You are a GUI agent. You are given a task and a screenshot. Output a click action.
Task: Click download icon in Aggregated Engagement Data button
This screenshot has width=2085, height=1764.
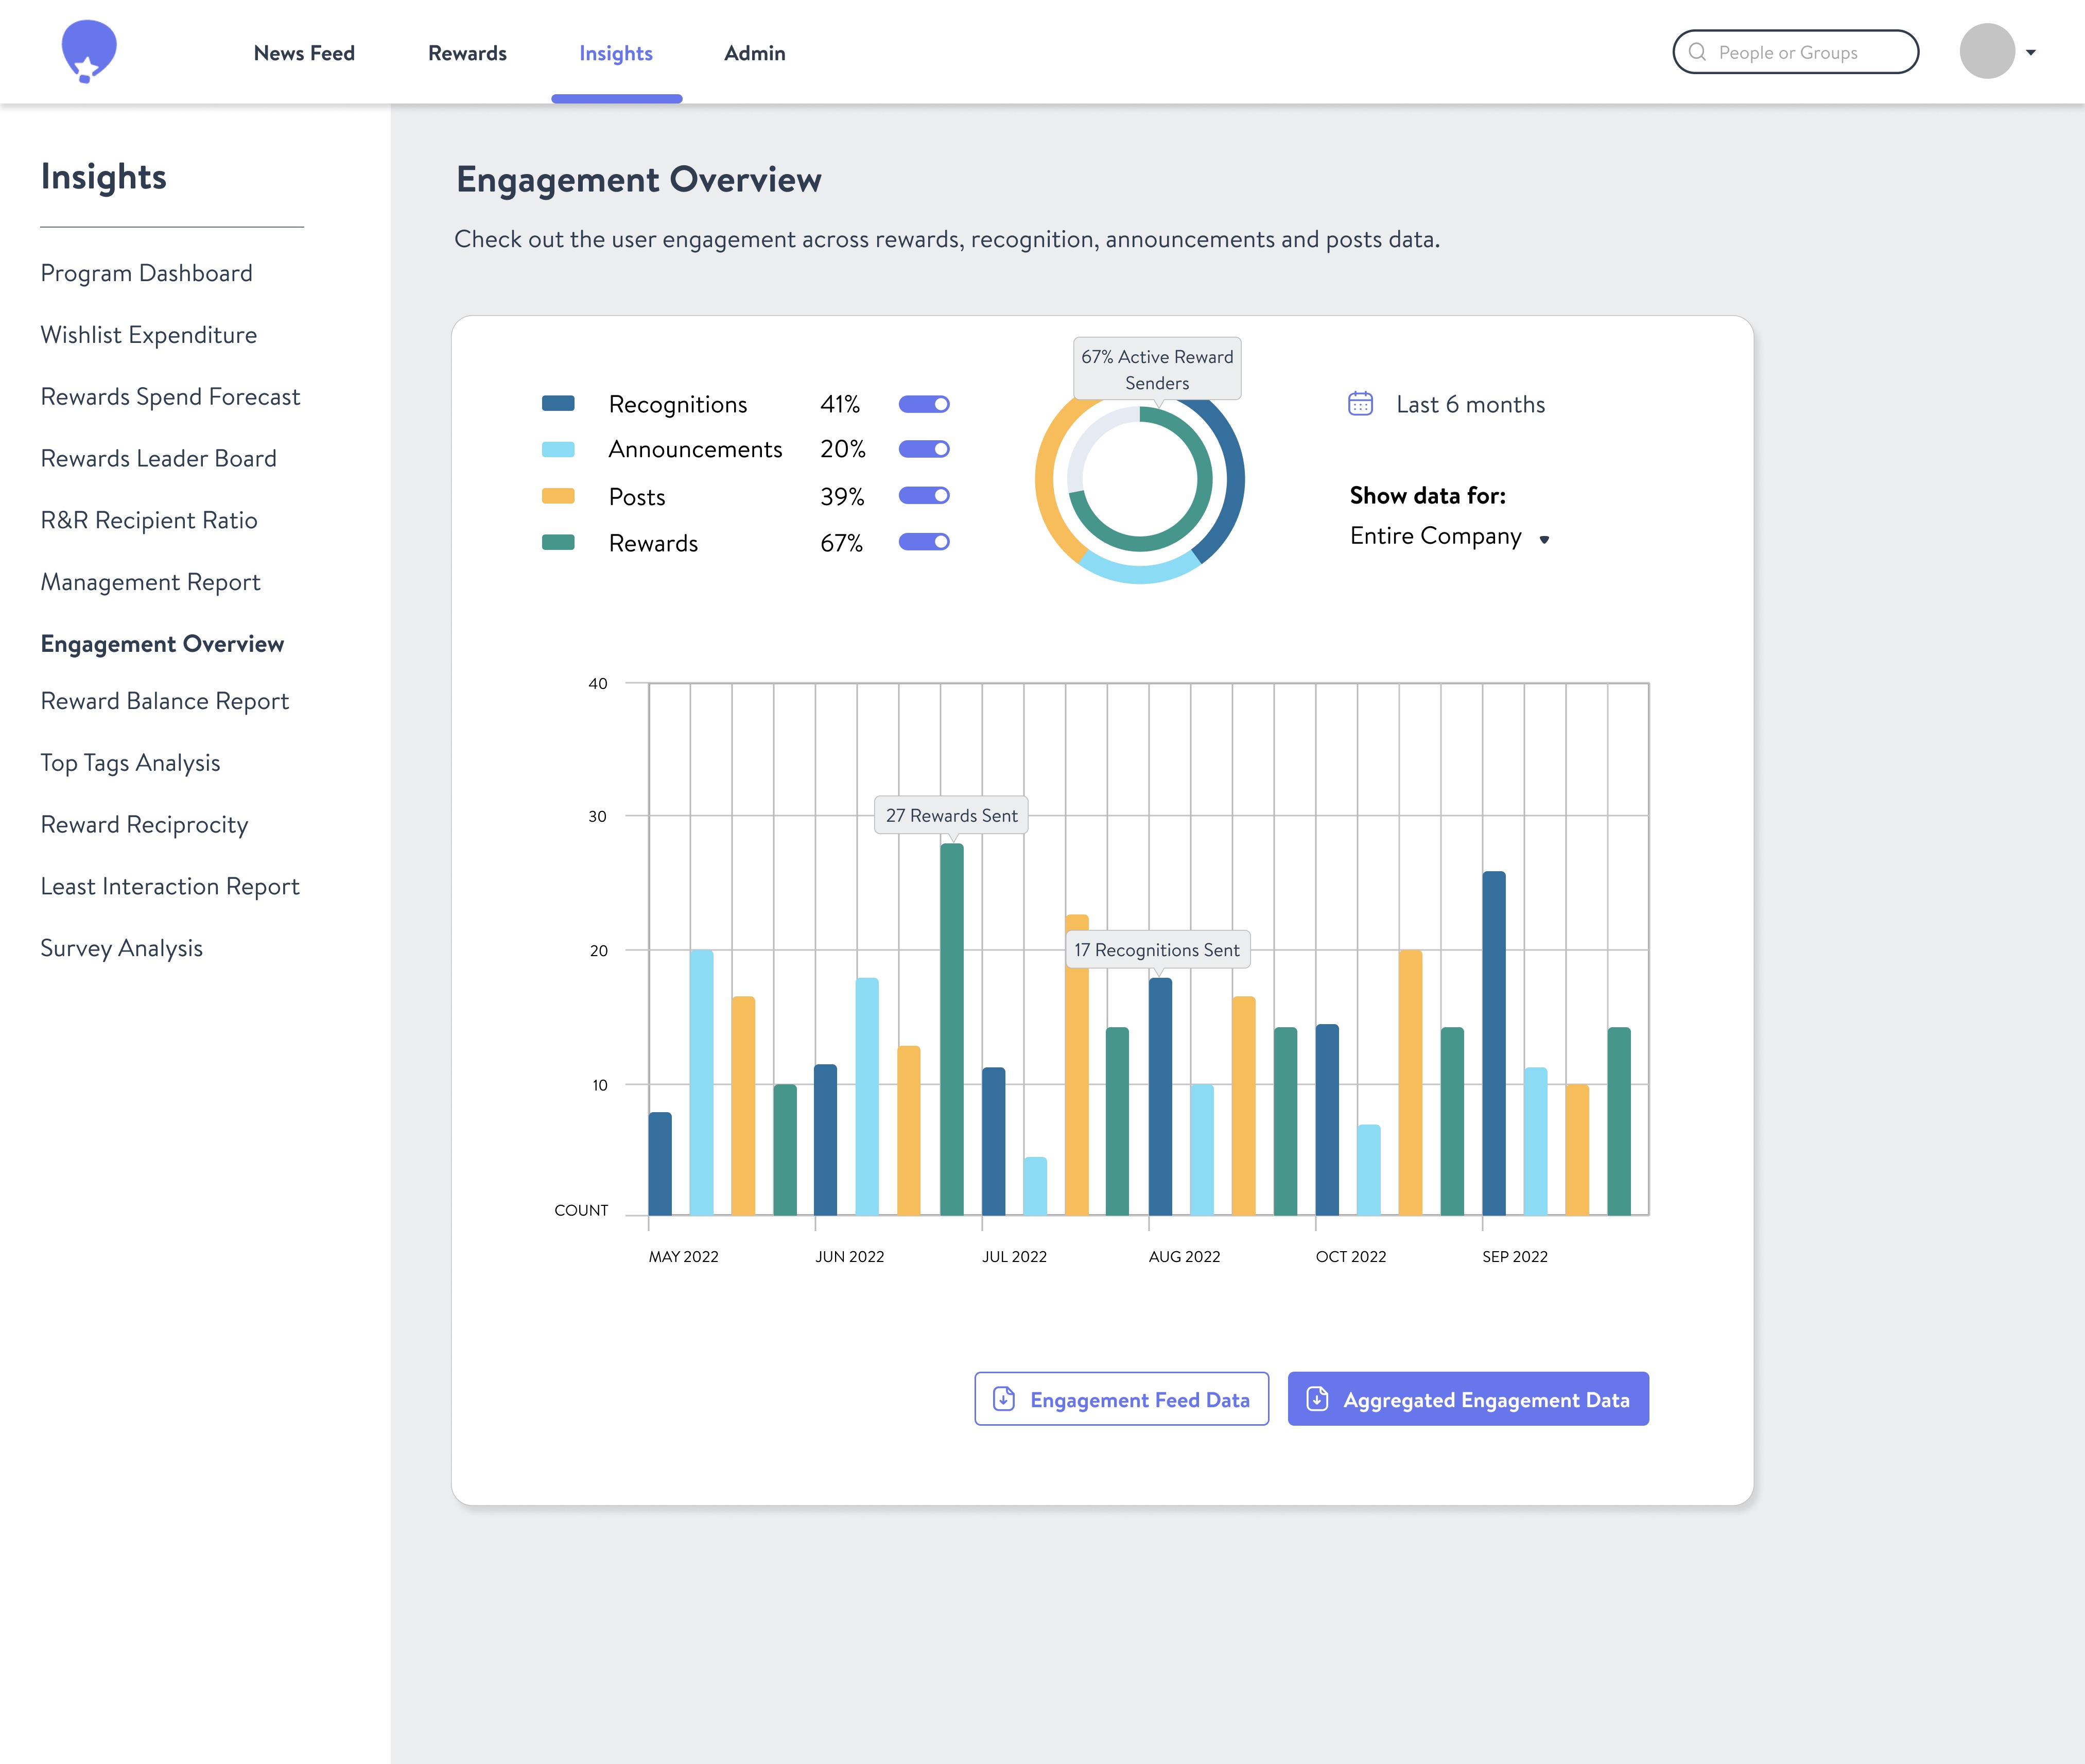point(1317,1399)
